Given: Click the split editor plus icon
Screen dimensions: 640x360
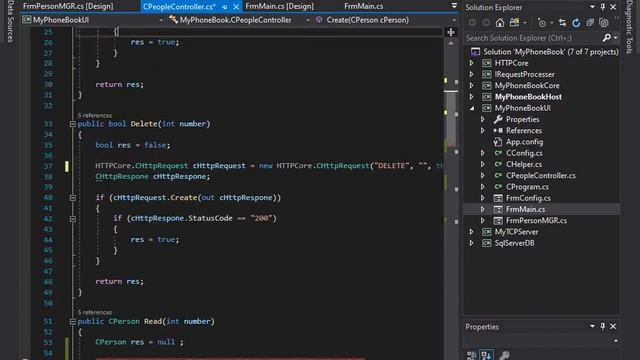Looking at the screenshot, I should point(451,32).
